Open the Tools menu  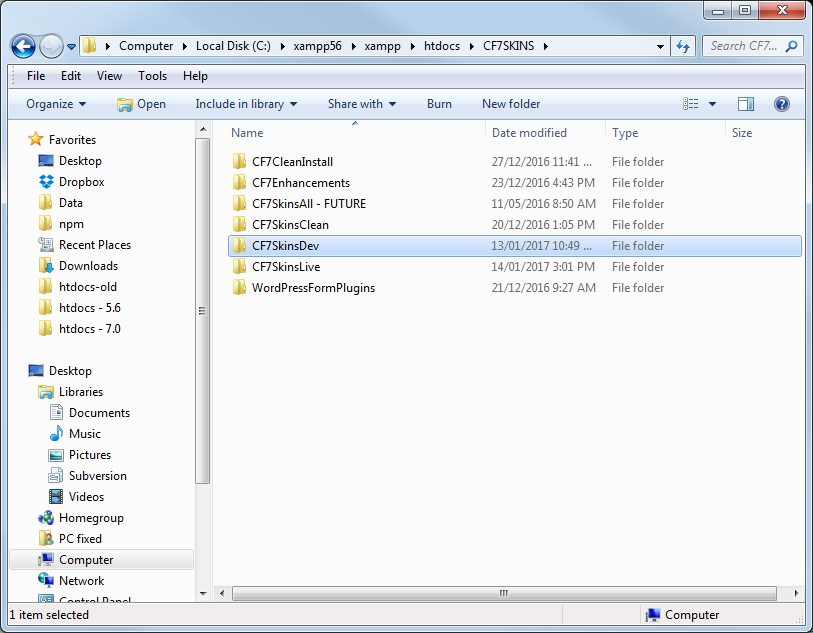152,76
